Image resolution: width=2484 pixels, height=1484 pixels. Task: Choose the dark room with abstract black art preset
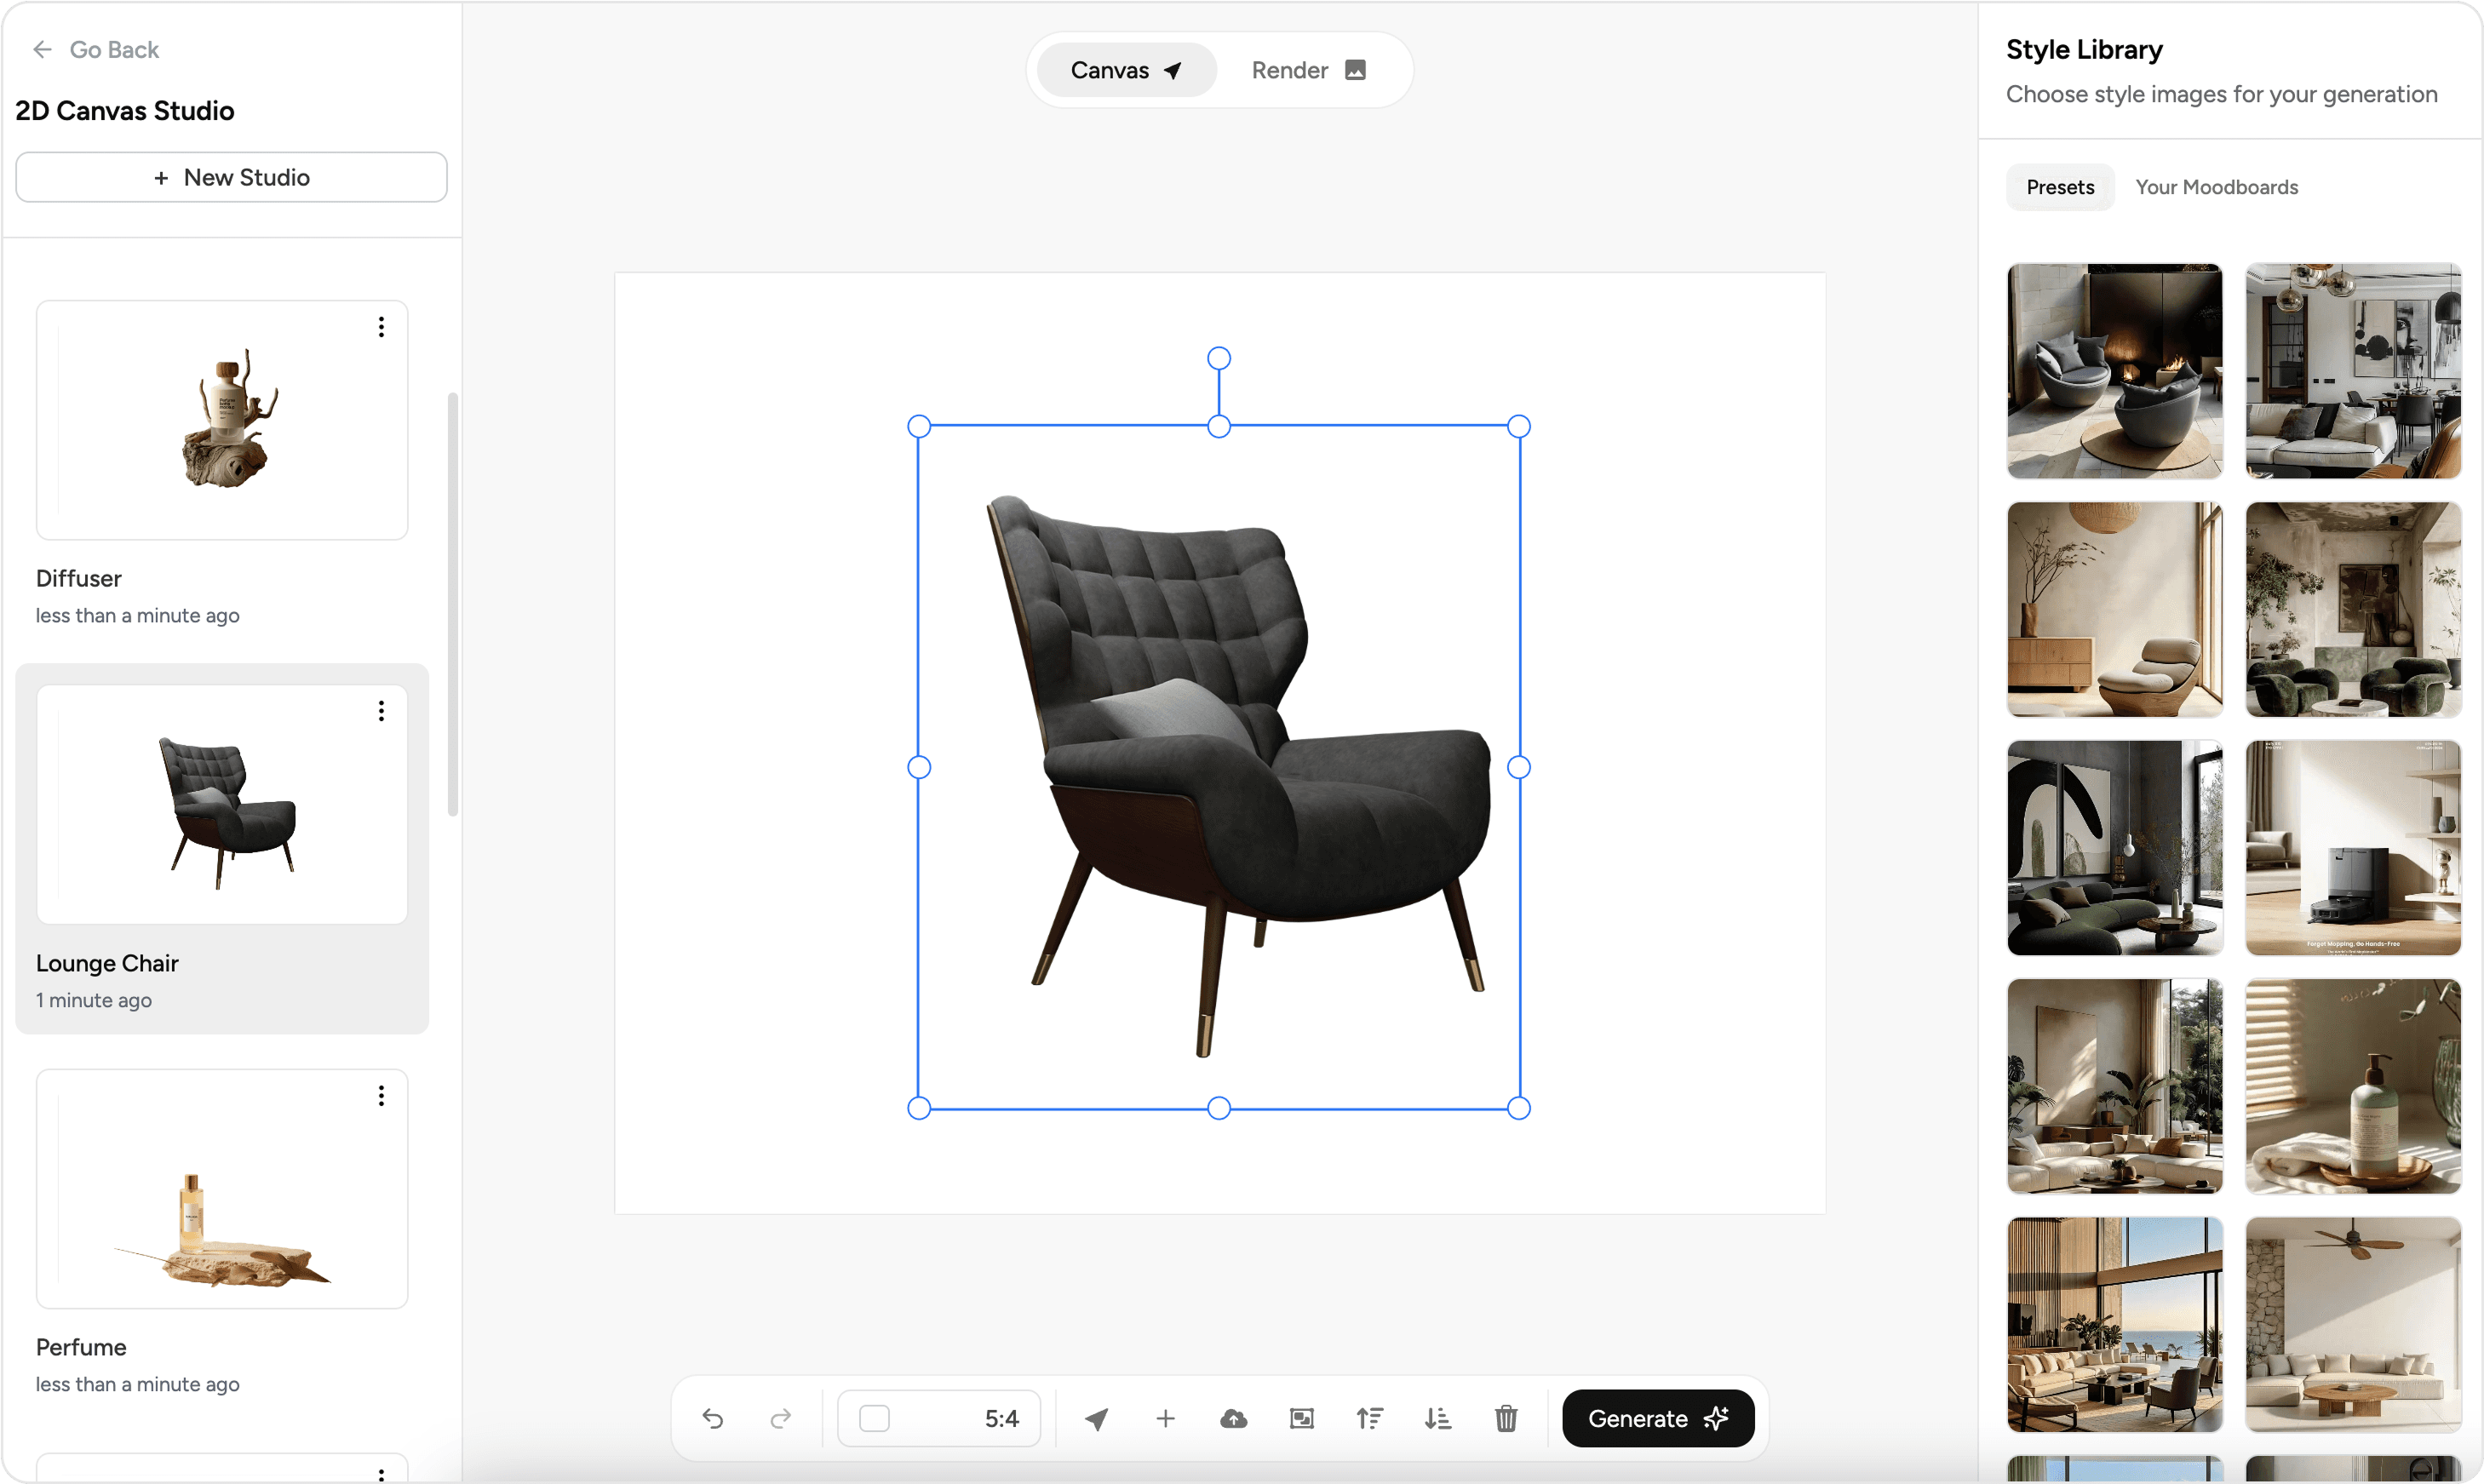[2115, 848]
